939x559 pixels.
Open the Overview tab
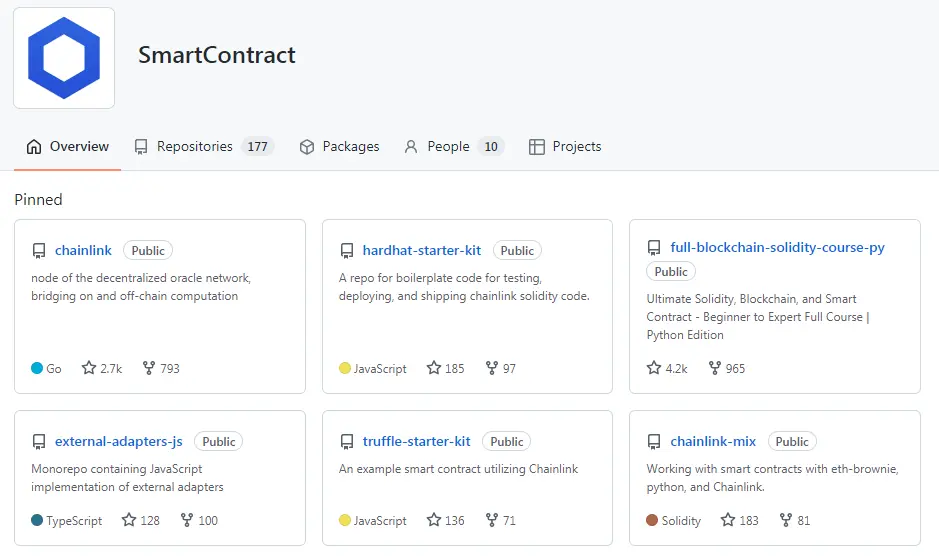(68, 147)
